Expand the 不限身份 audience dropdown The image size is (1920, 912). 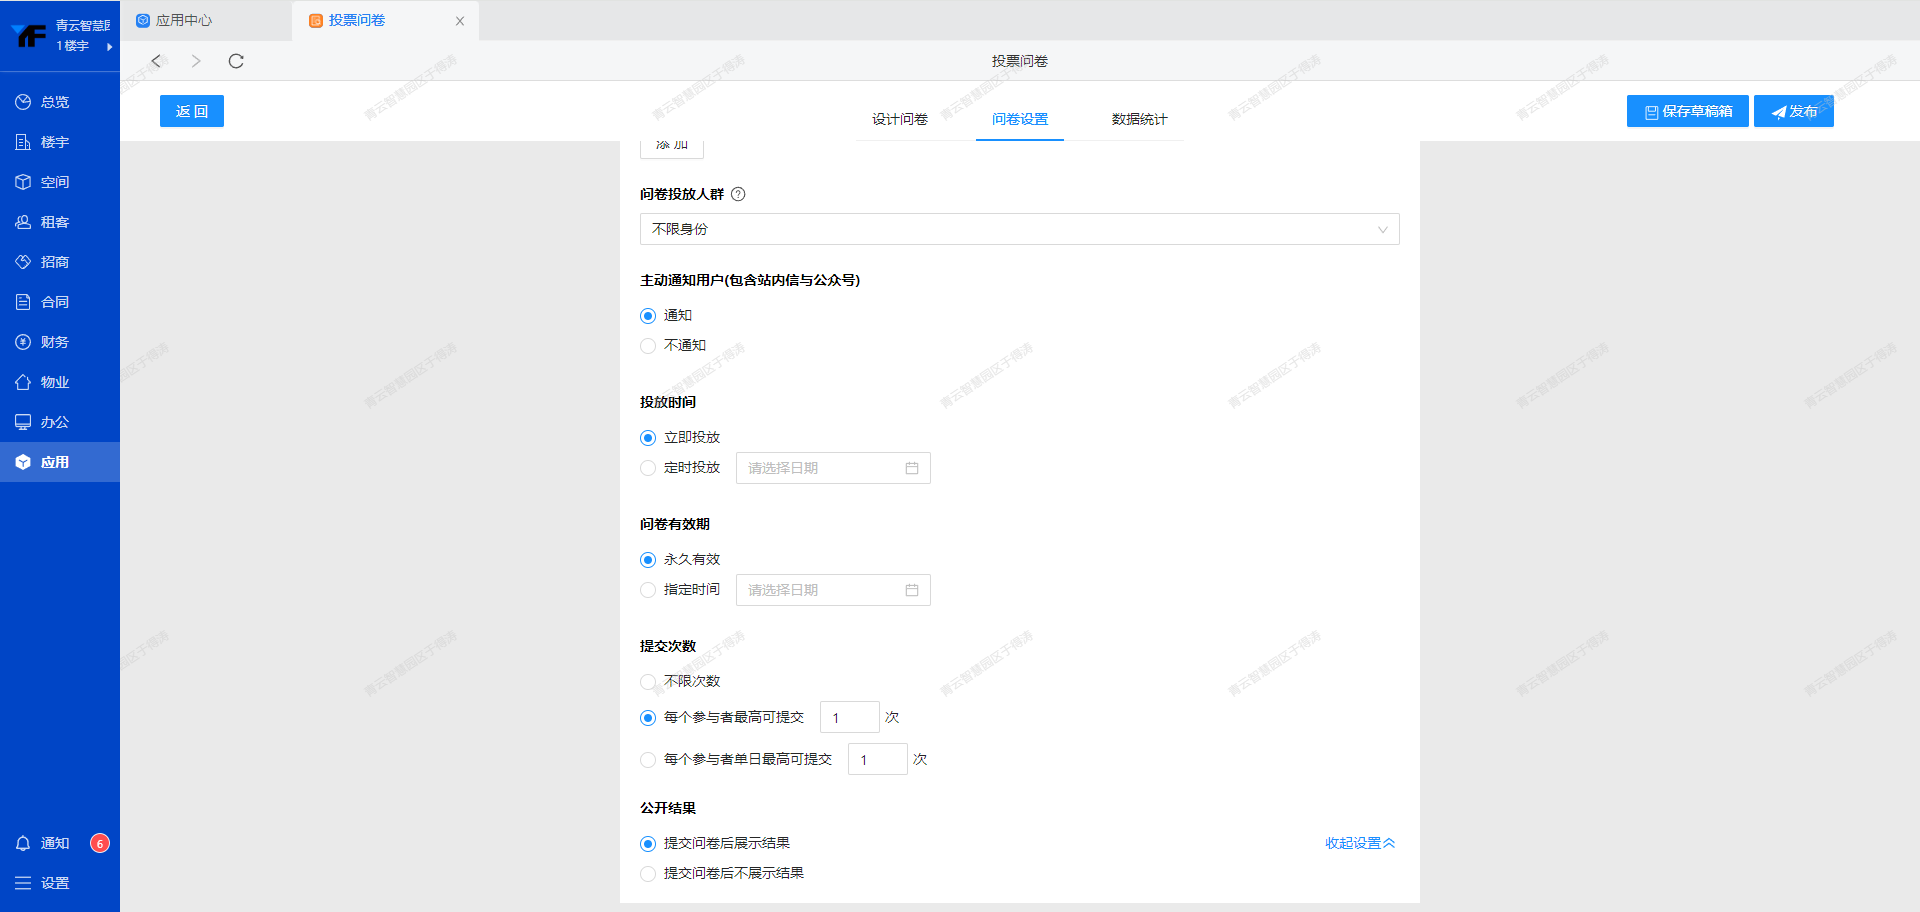(1018, 229)
